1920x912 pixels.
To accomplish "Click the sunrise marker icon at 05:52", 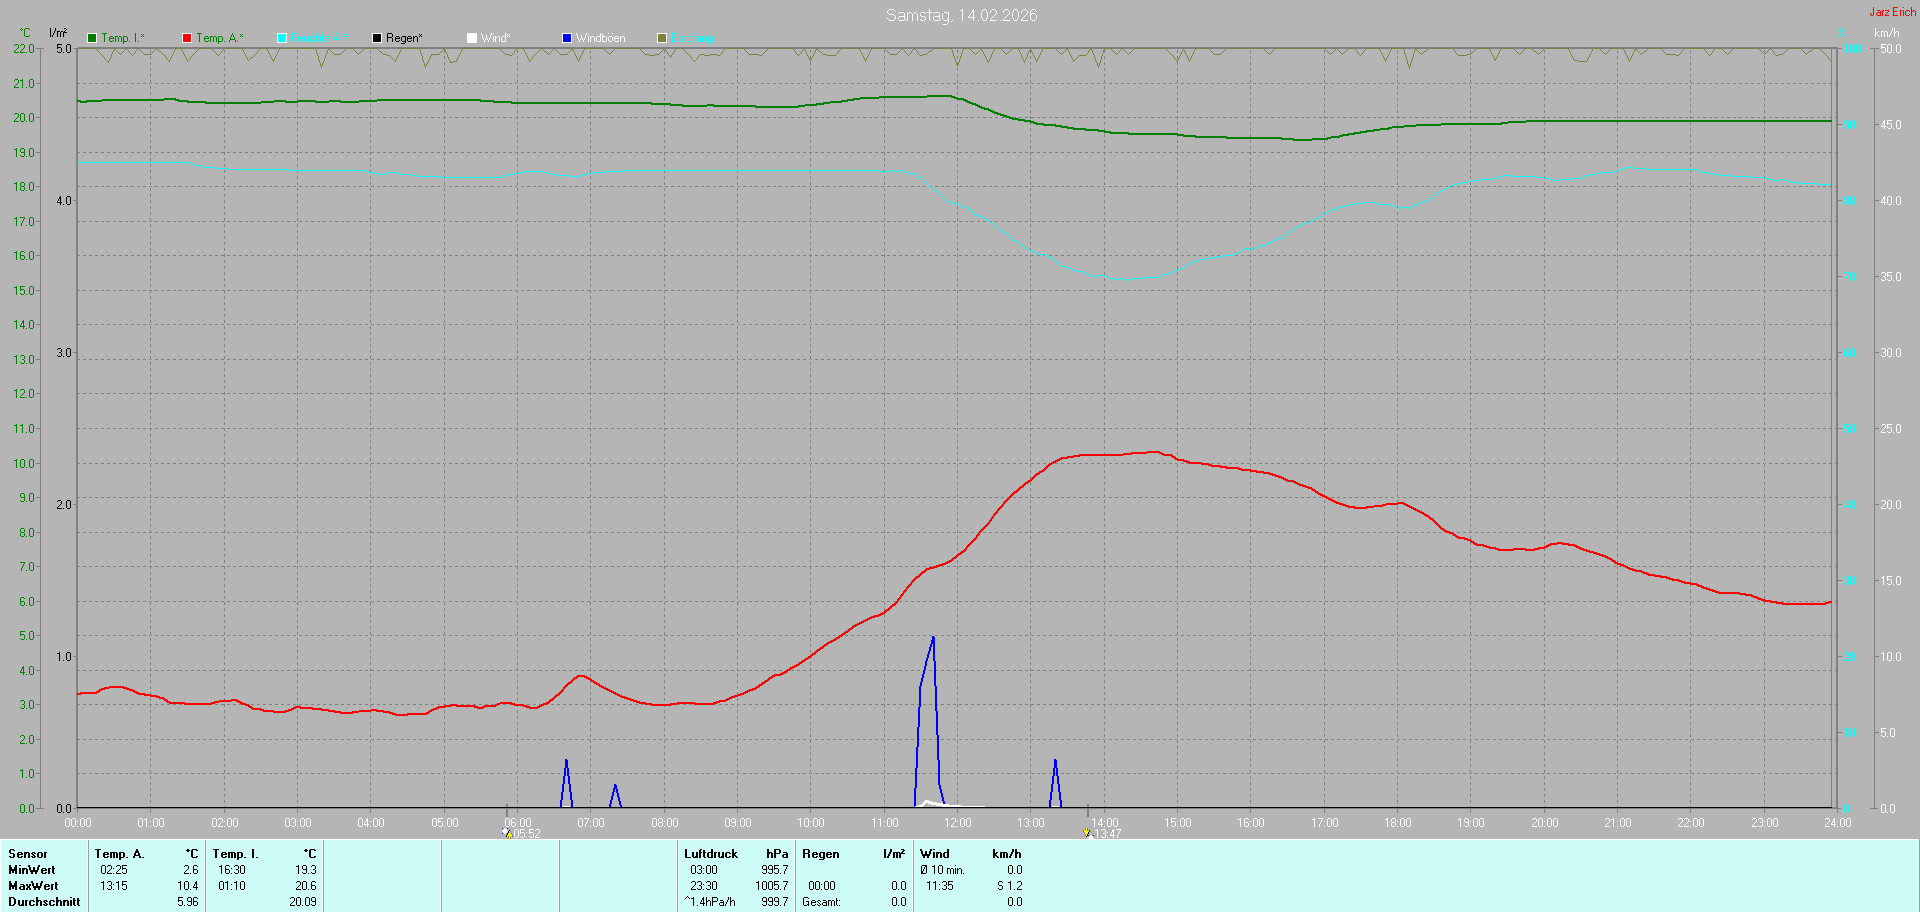I will pos(507,832).
